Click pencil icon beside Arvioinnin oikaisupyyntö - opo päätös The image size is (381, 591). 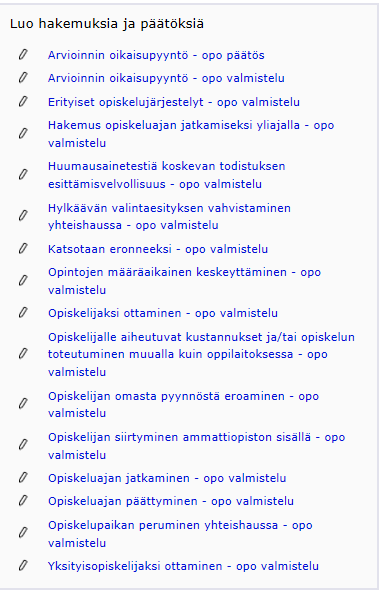pyautogui.click(x=23, y=55)
